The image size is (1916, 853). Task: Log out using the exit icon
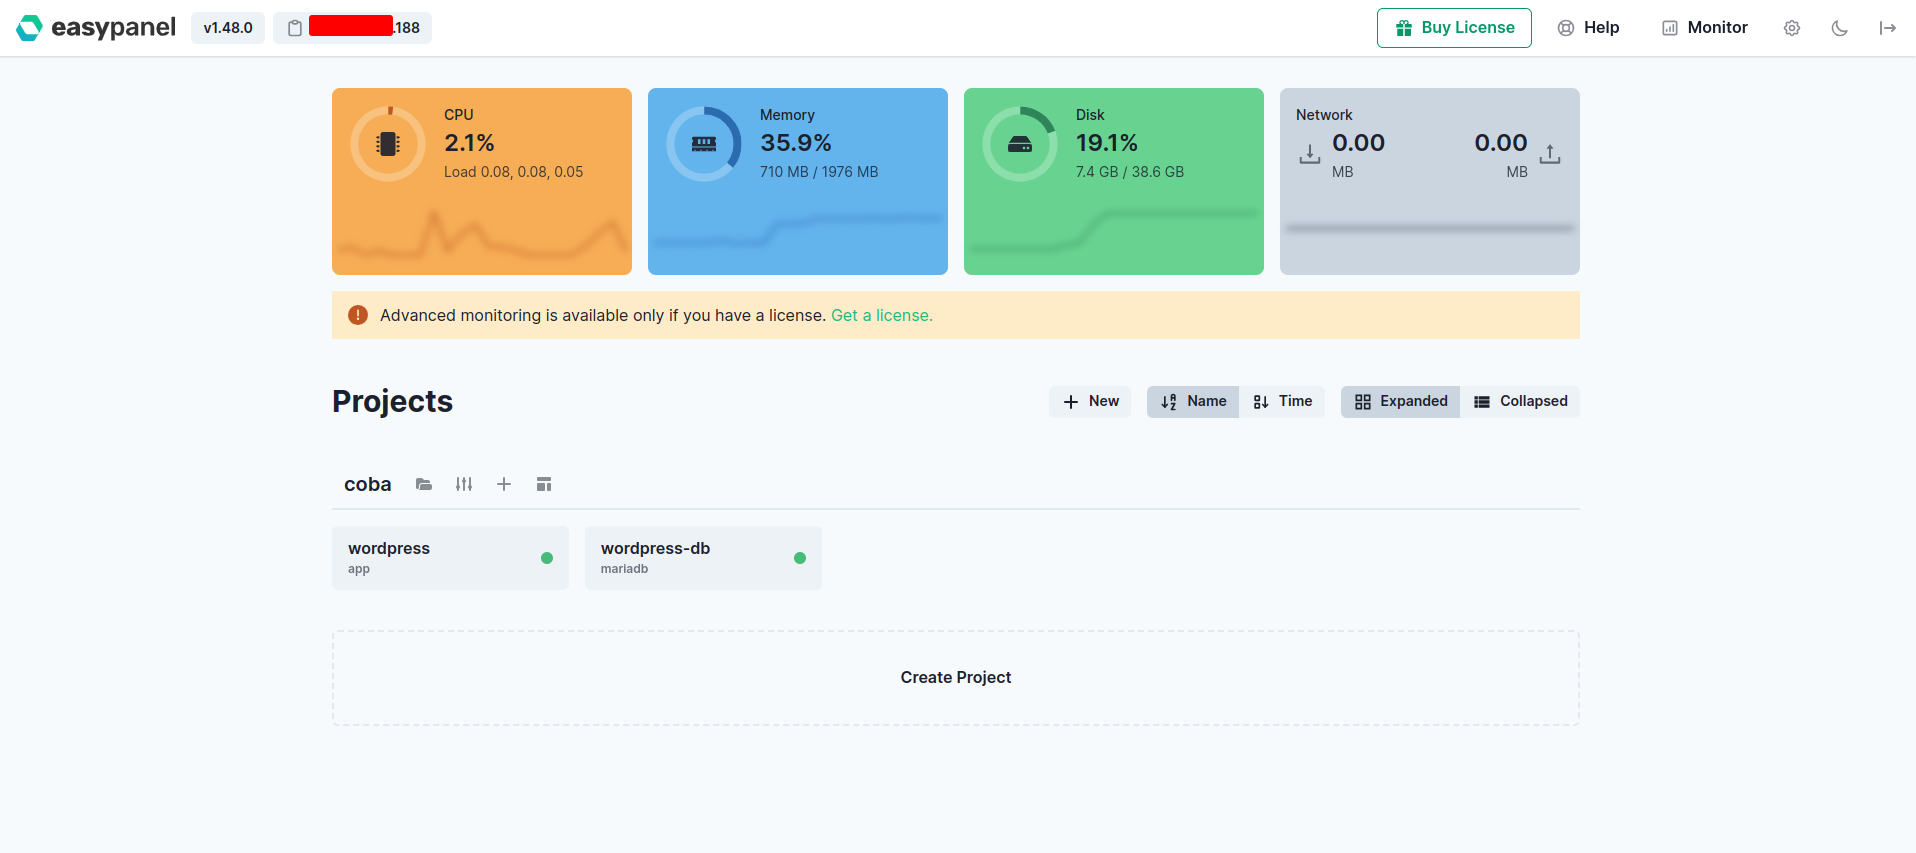1888,28
